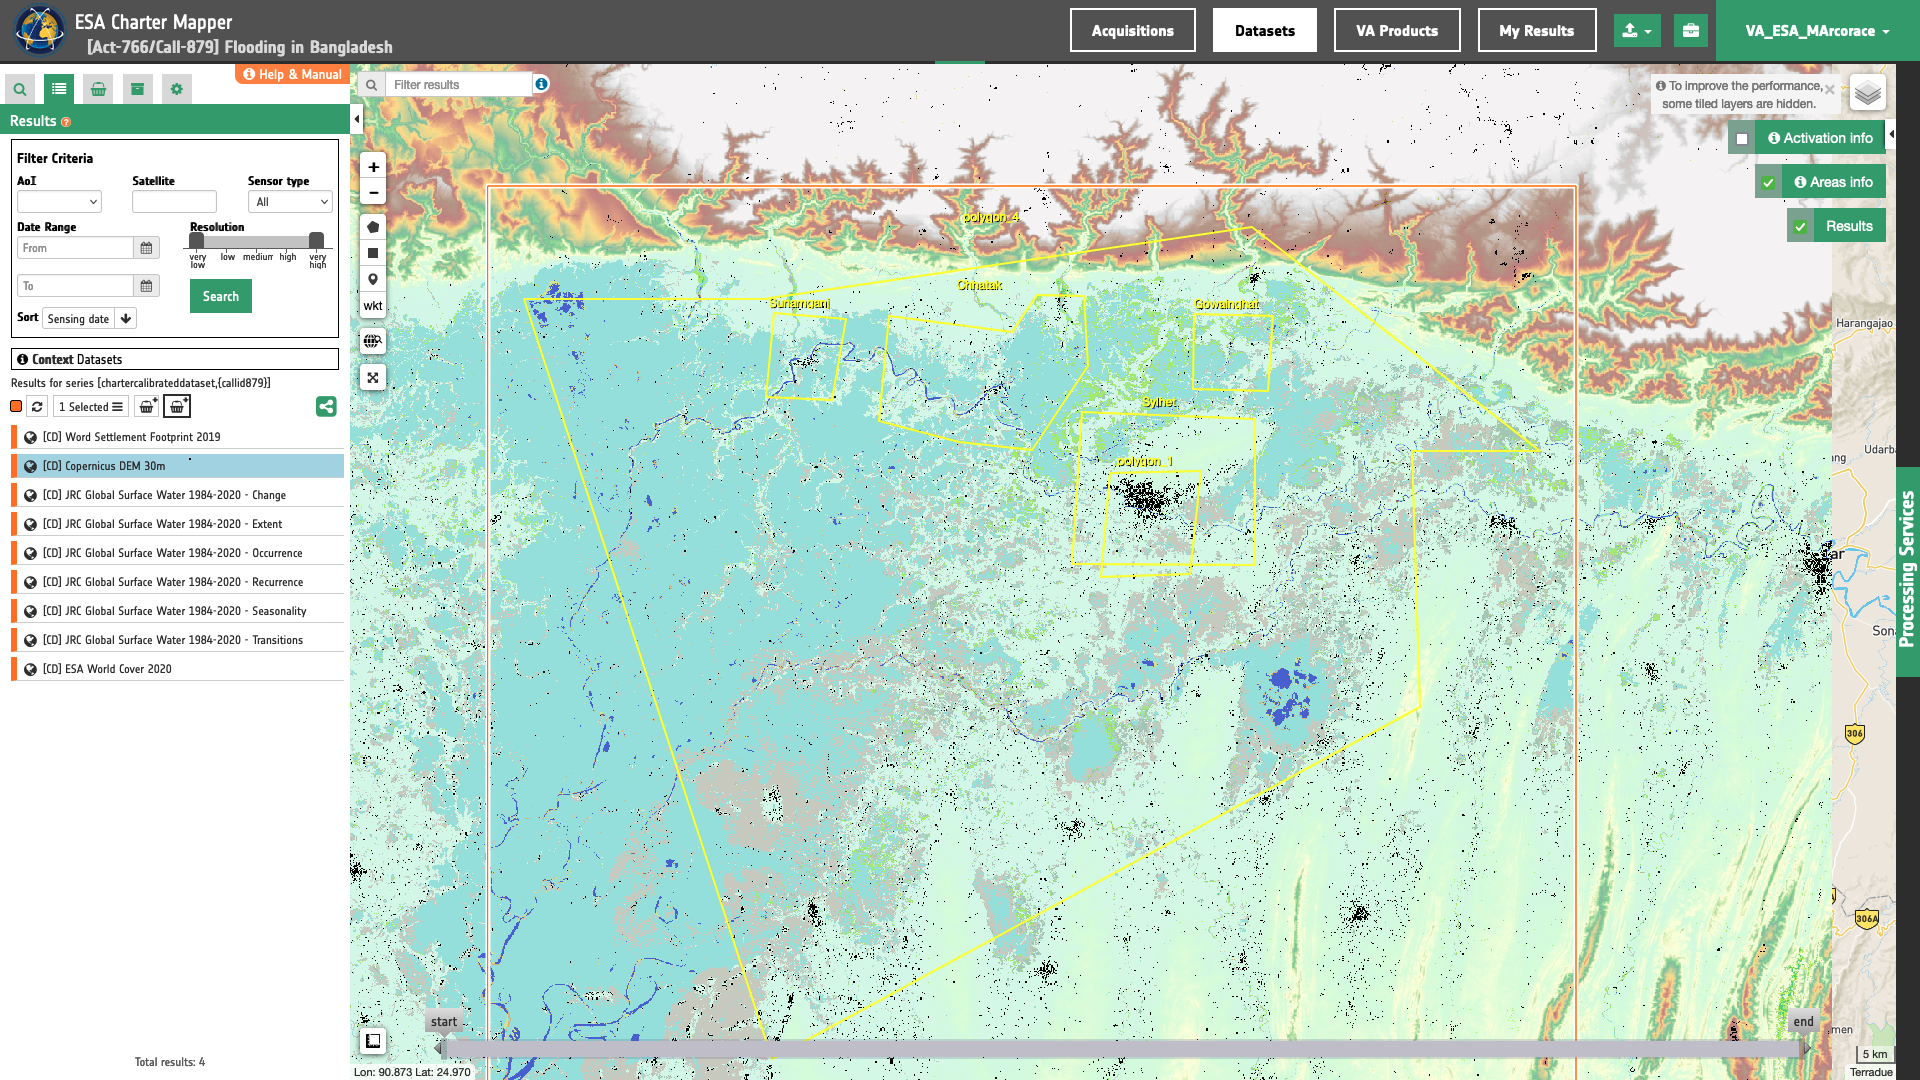This screenshot has width=1920, height=1080.
Task: Open the basket tab in the sidebar
Action: pyautogui.click(x=98, y=89)
